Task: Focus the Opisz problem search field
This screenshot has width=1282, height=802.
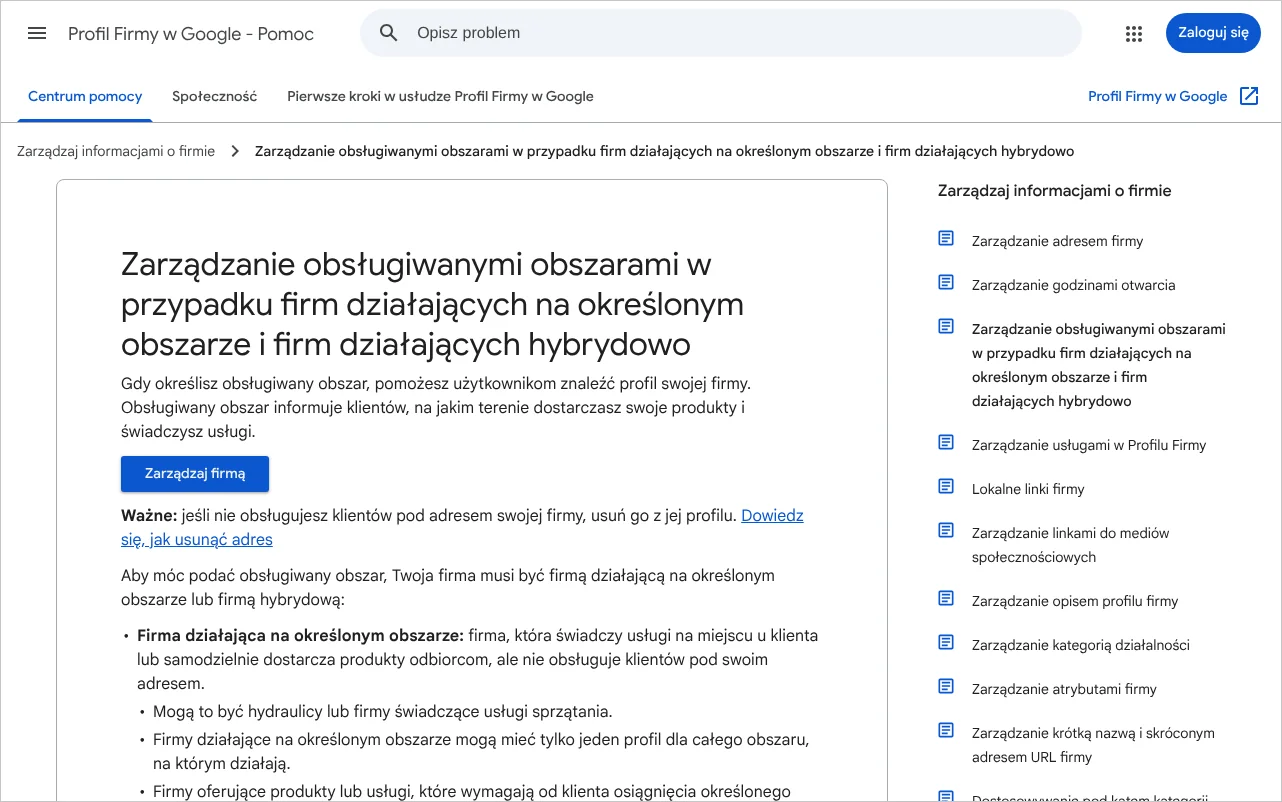Action: click(x=721, y=33)
